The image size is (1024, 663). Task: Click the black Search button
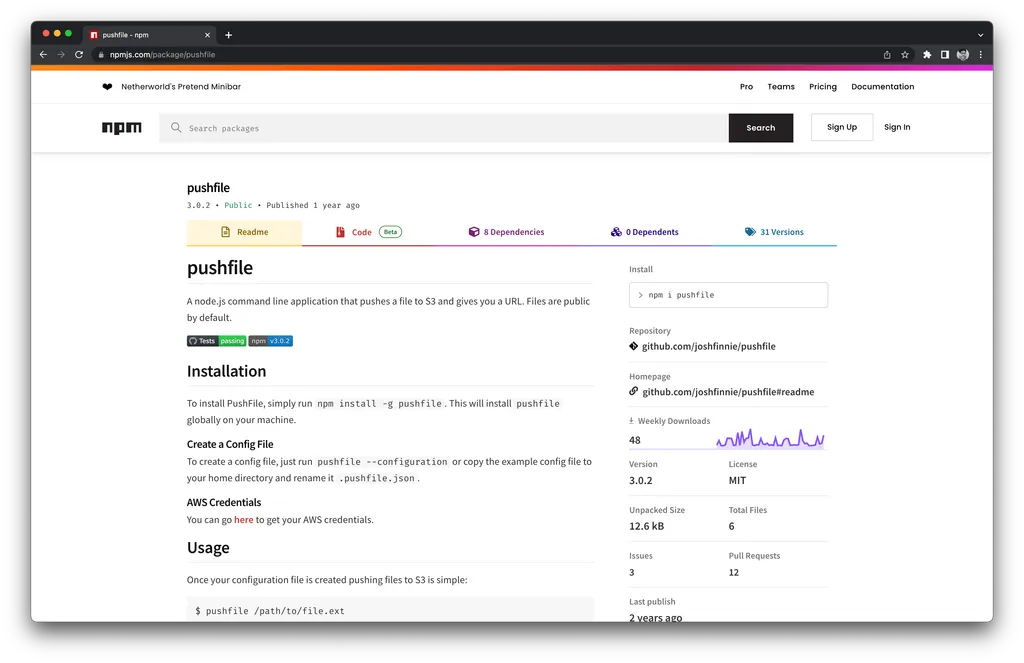761,128
